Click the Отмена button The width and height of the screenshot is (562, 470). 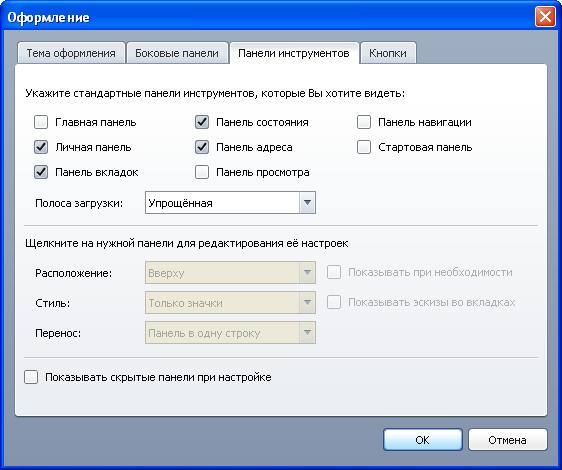tap(508, 440)
